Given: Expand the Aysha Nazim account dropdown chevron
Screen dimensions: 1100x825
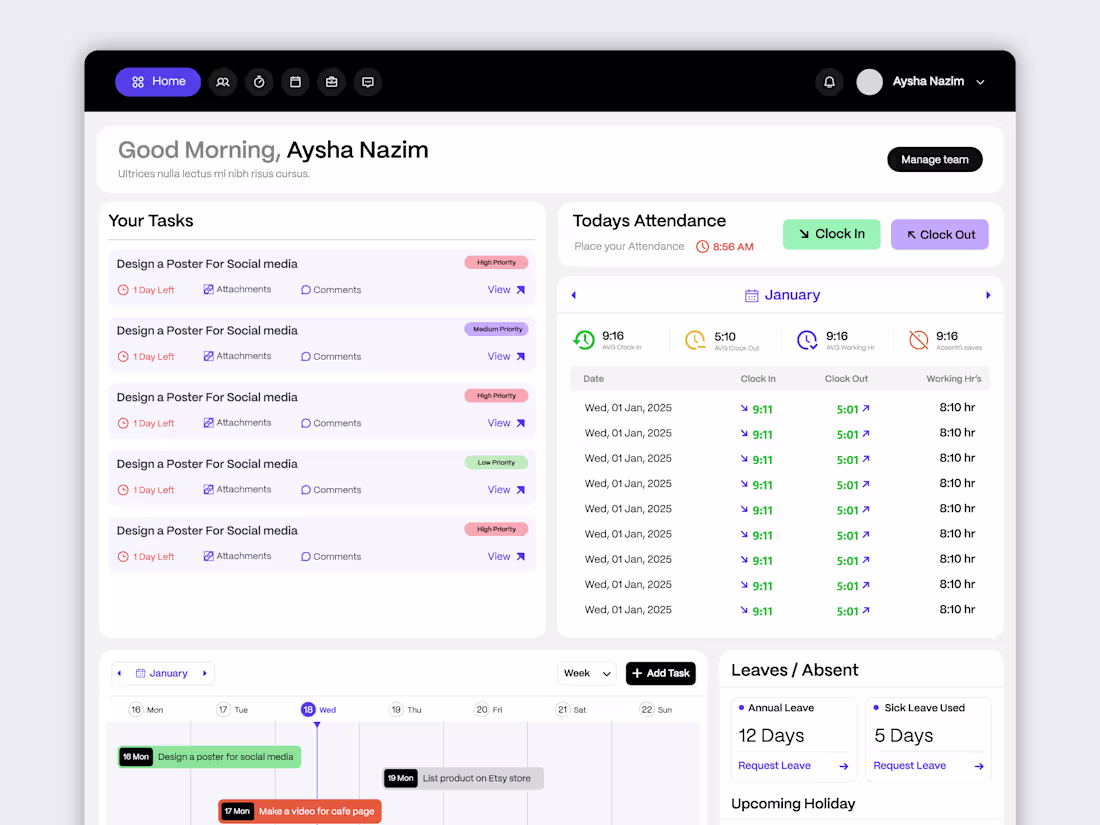Looking at the screenshot, I should 981,82.
